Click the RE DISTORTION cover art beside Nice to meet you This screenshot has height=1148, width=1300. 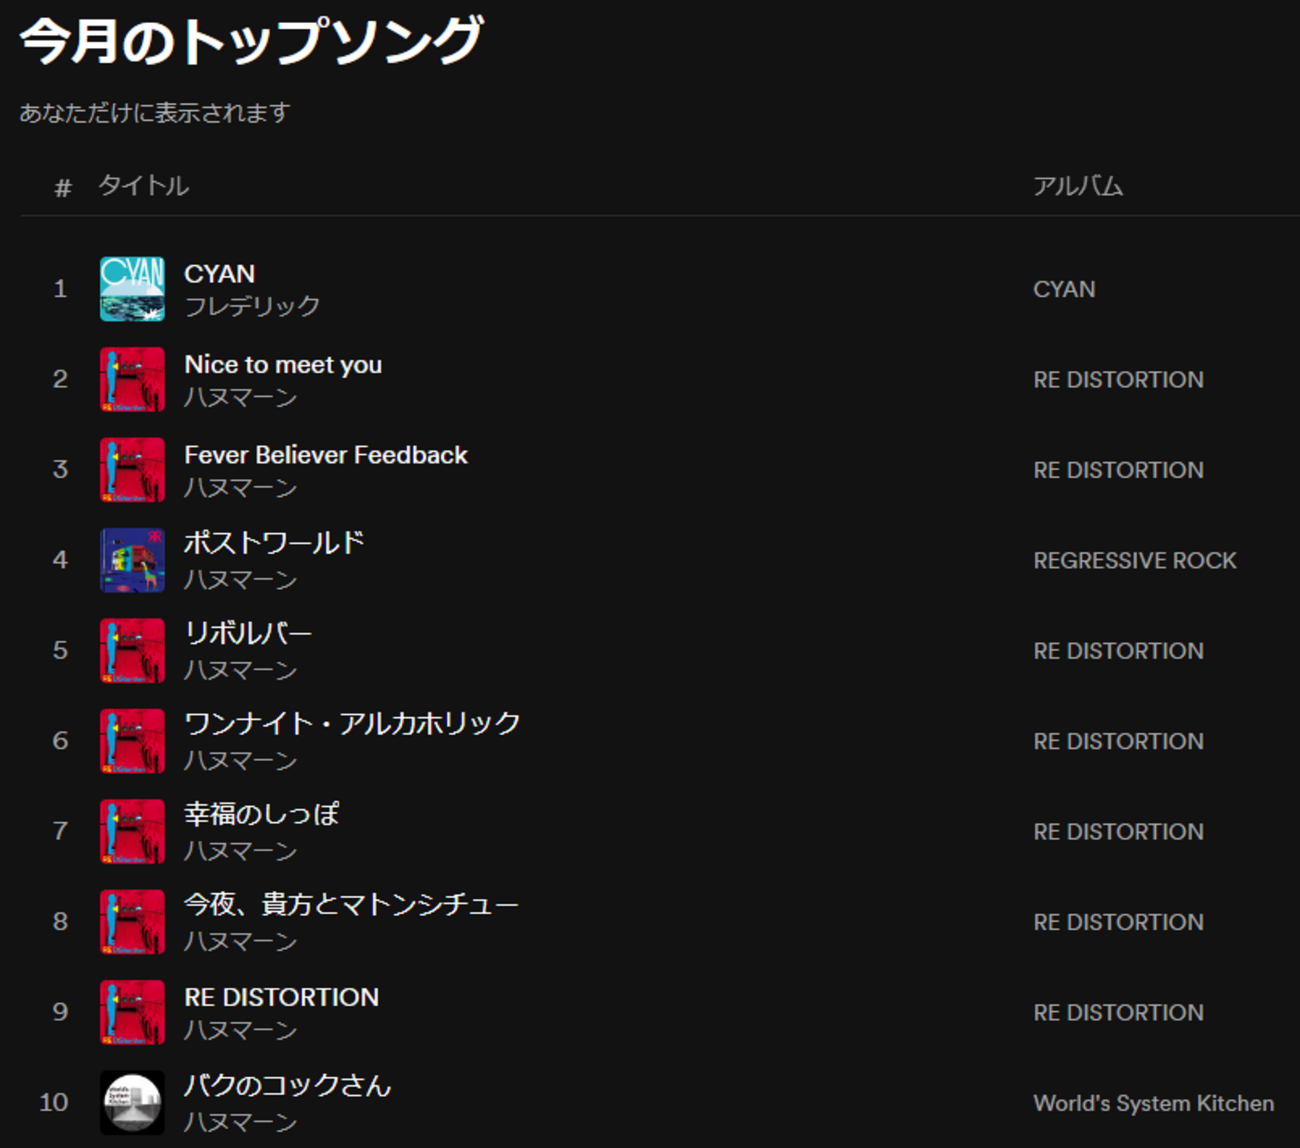(x=131, y=379)
